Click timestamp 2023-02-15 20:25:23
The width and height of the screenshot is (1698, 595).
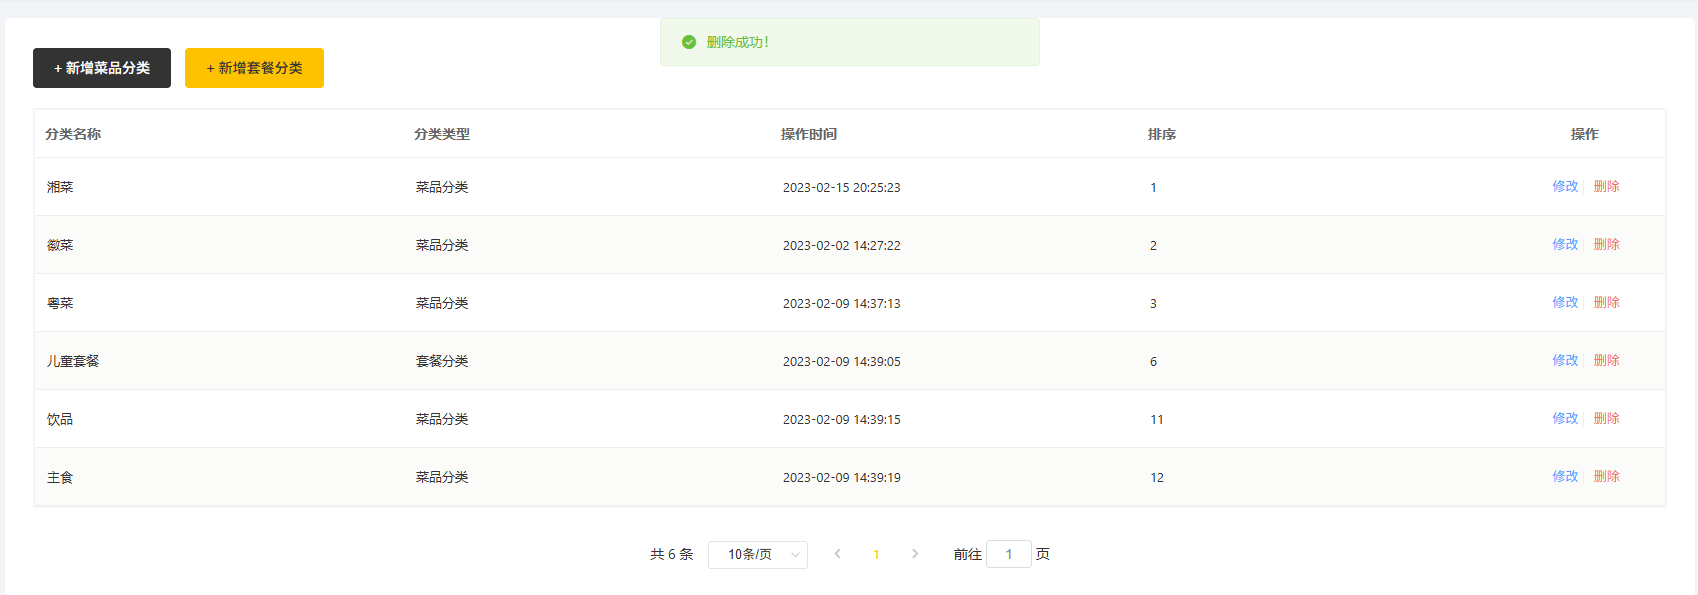tap(842, 187)
